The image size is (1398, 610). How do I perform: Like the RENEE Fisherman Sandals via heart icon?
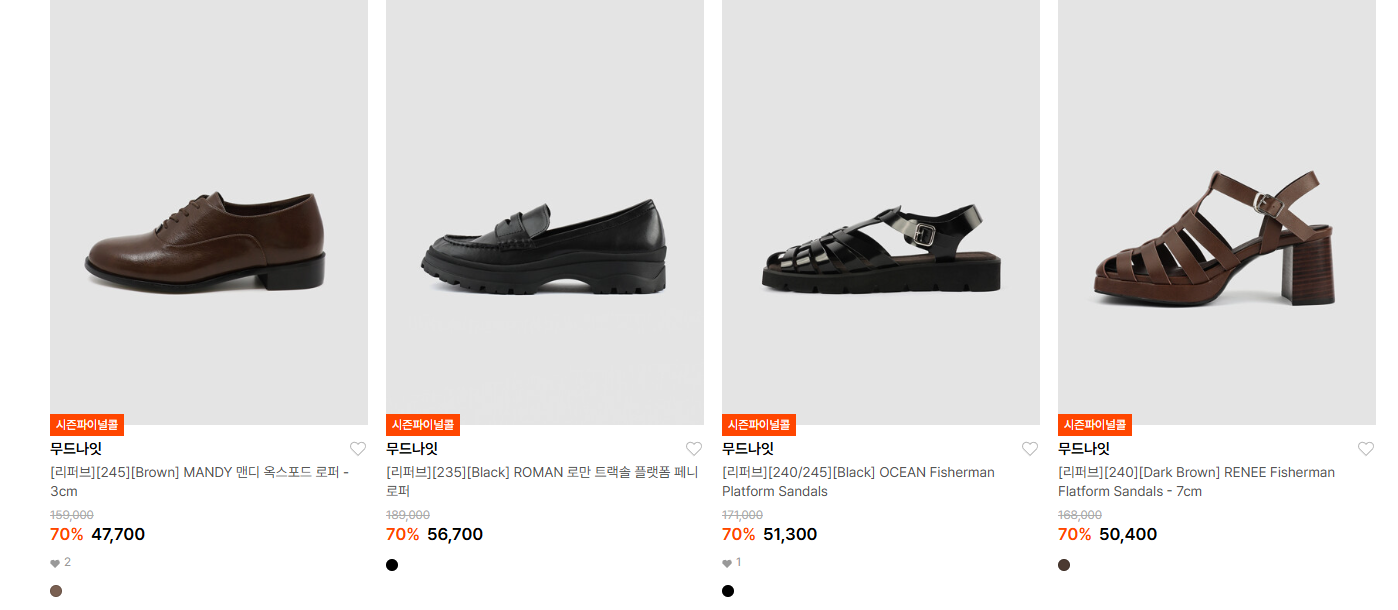point(1366,449)
